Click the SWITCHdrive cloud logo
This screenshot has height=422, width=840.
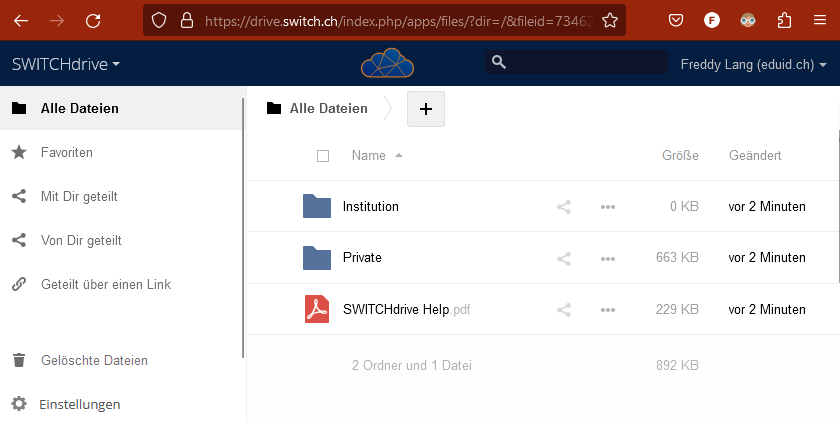coord(387,63)
